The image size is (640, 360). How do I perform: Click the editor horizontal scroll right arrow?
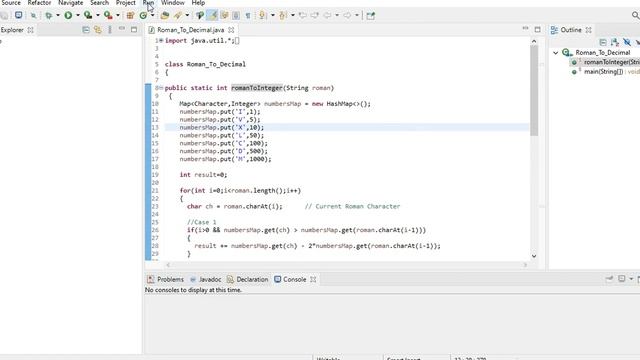pyautogui.click(x=525, y=265)
